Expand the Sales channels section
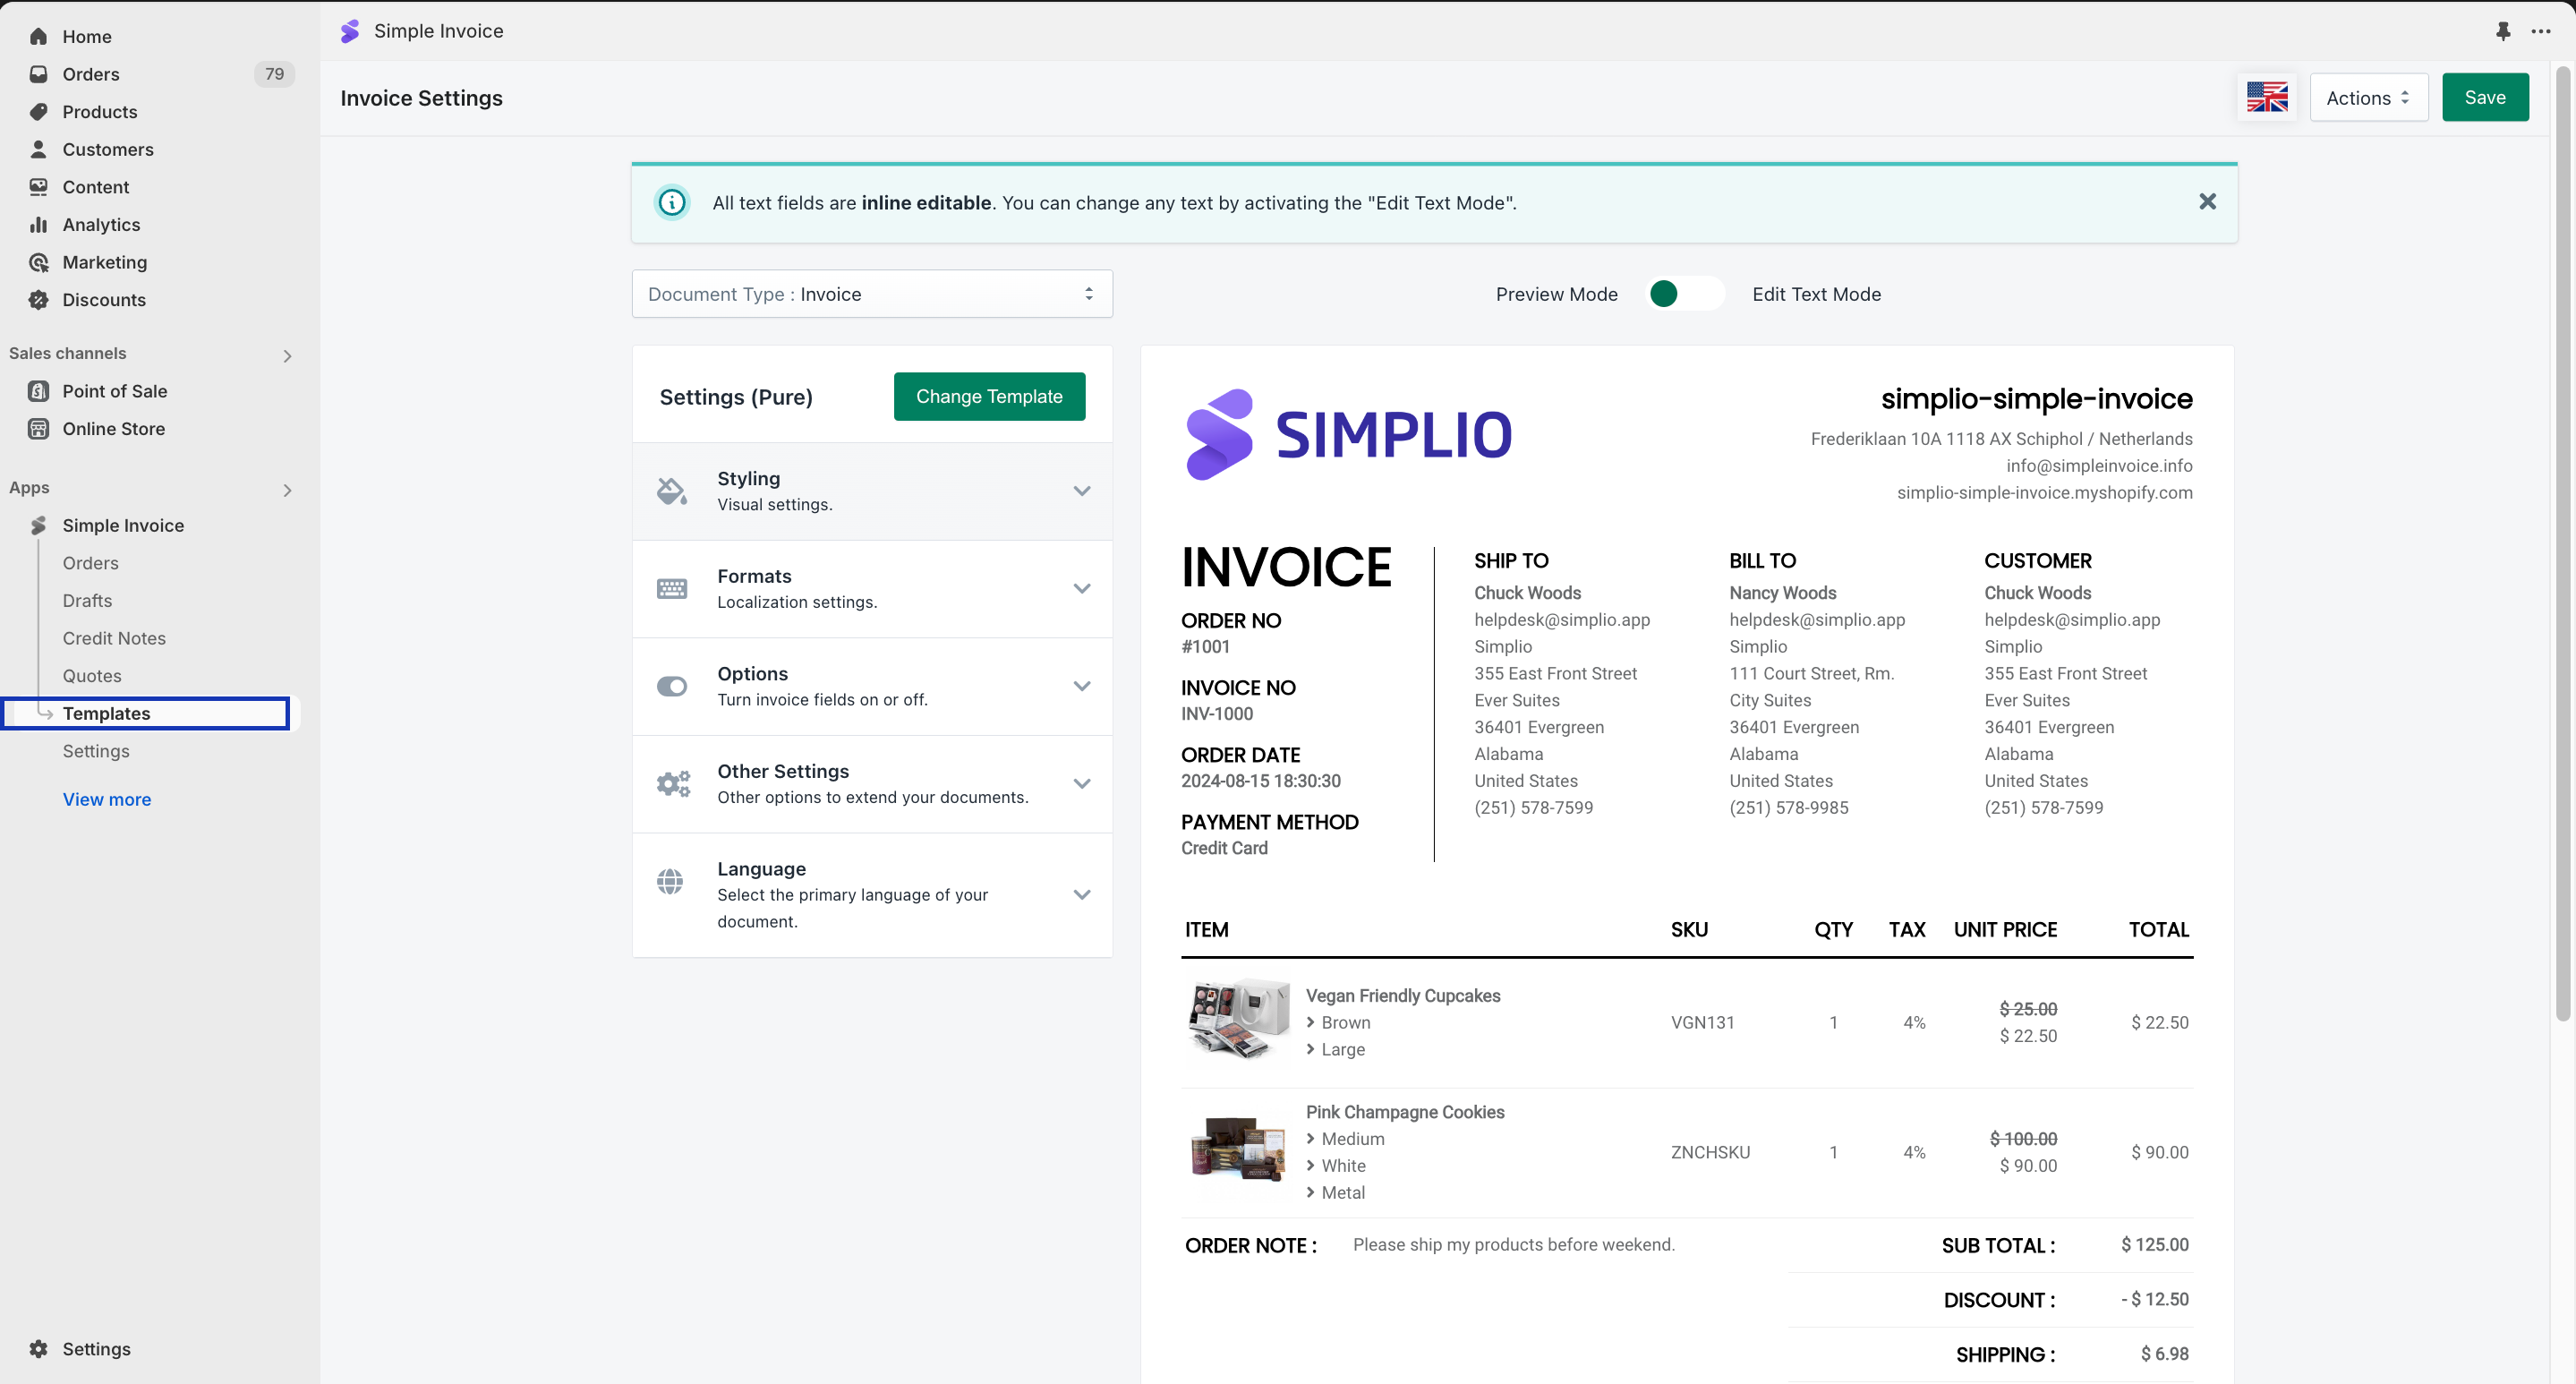Image resolution: width=2576 pixels, height=1384 pixels. [x=287, y=355]
